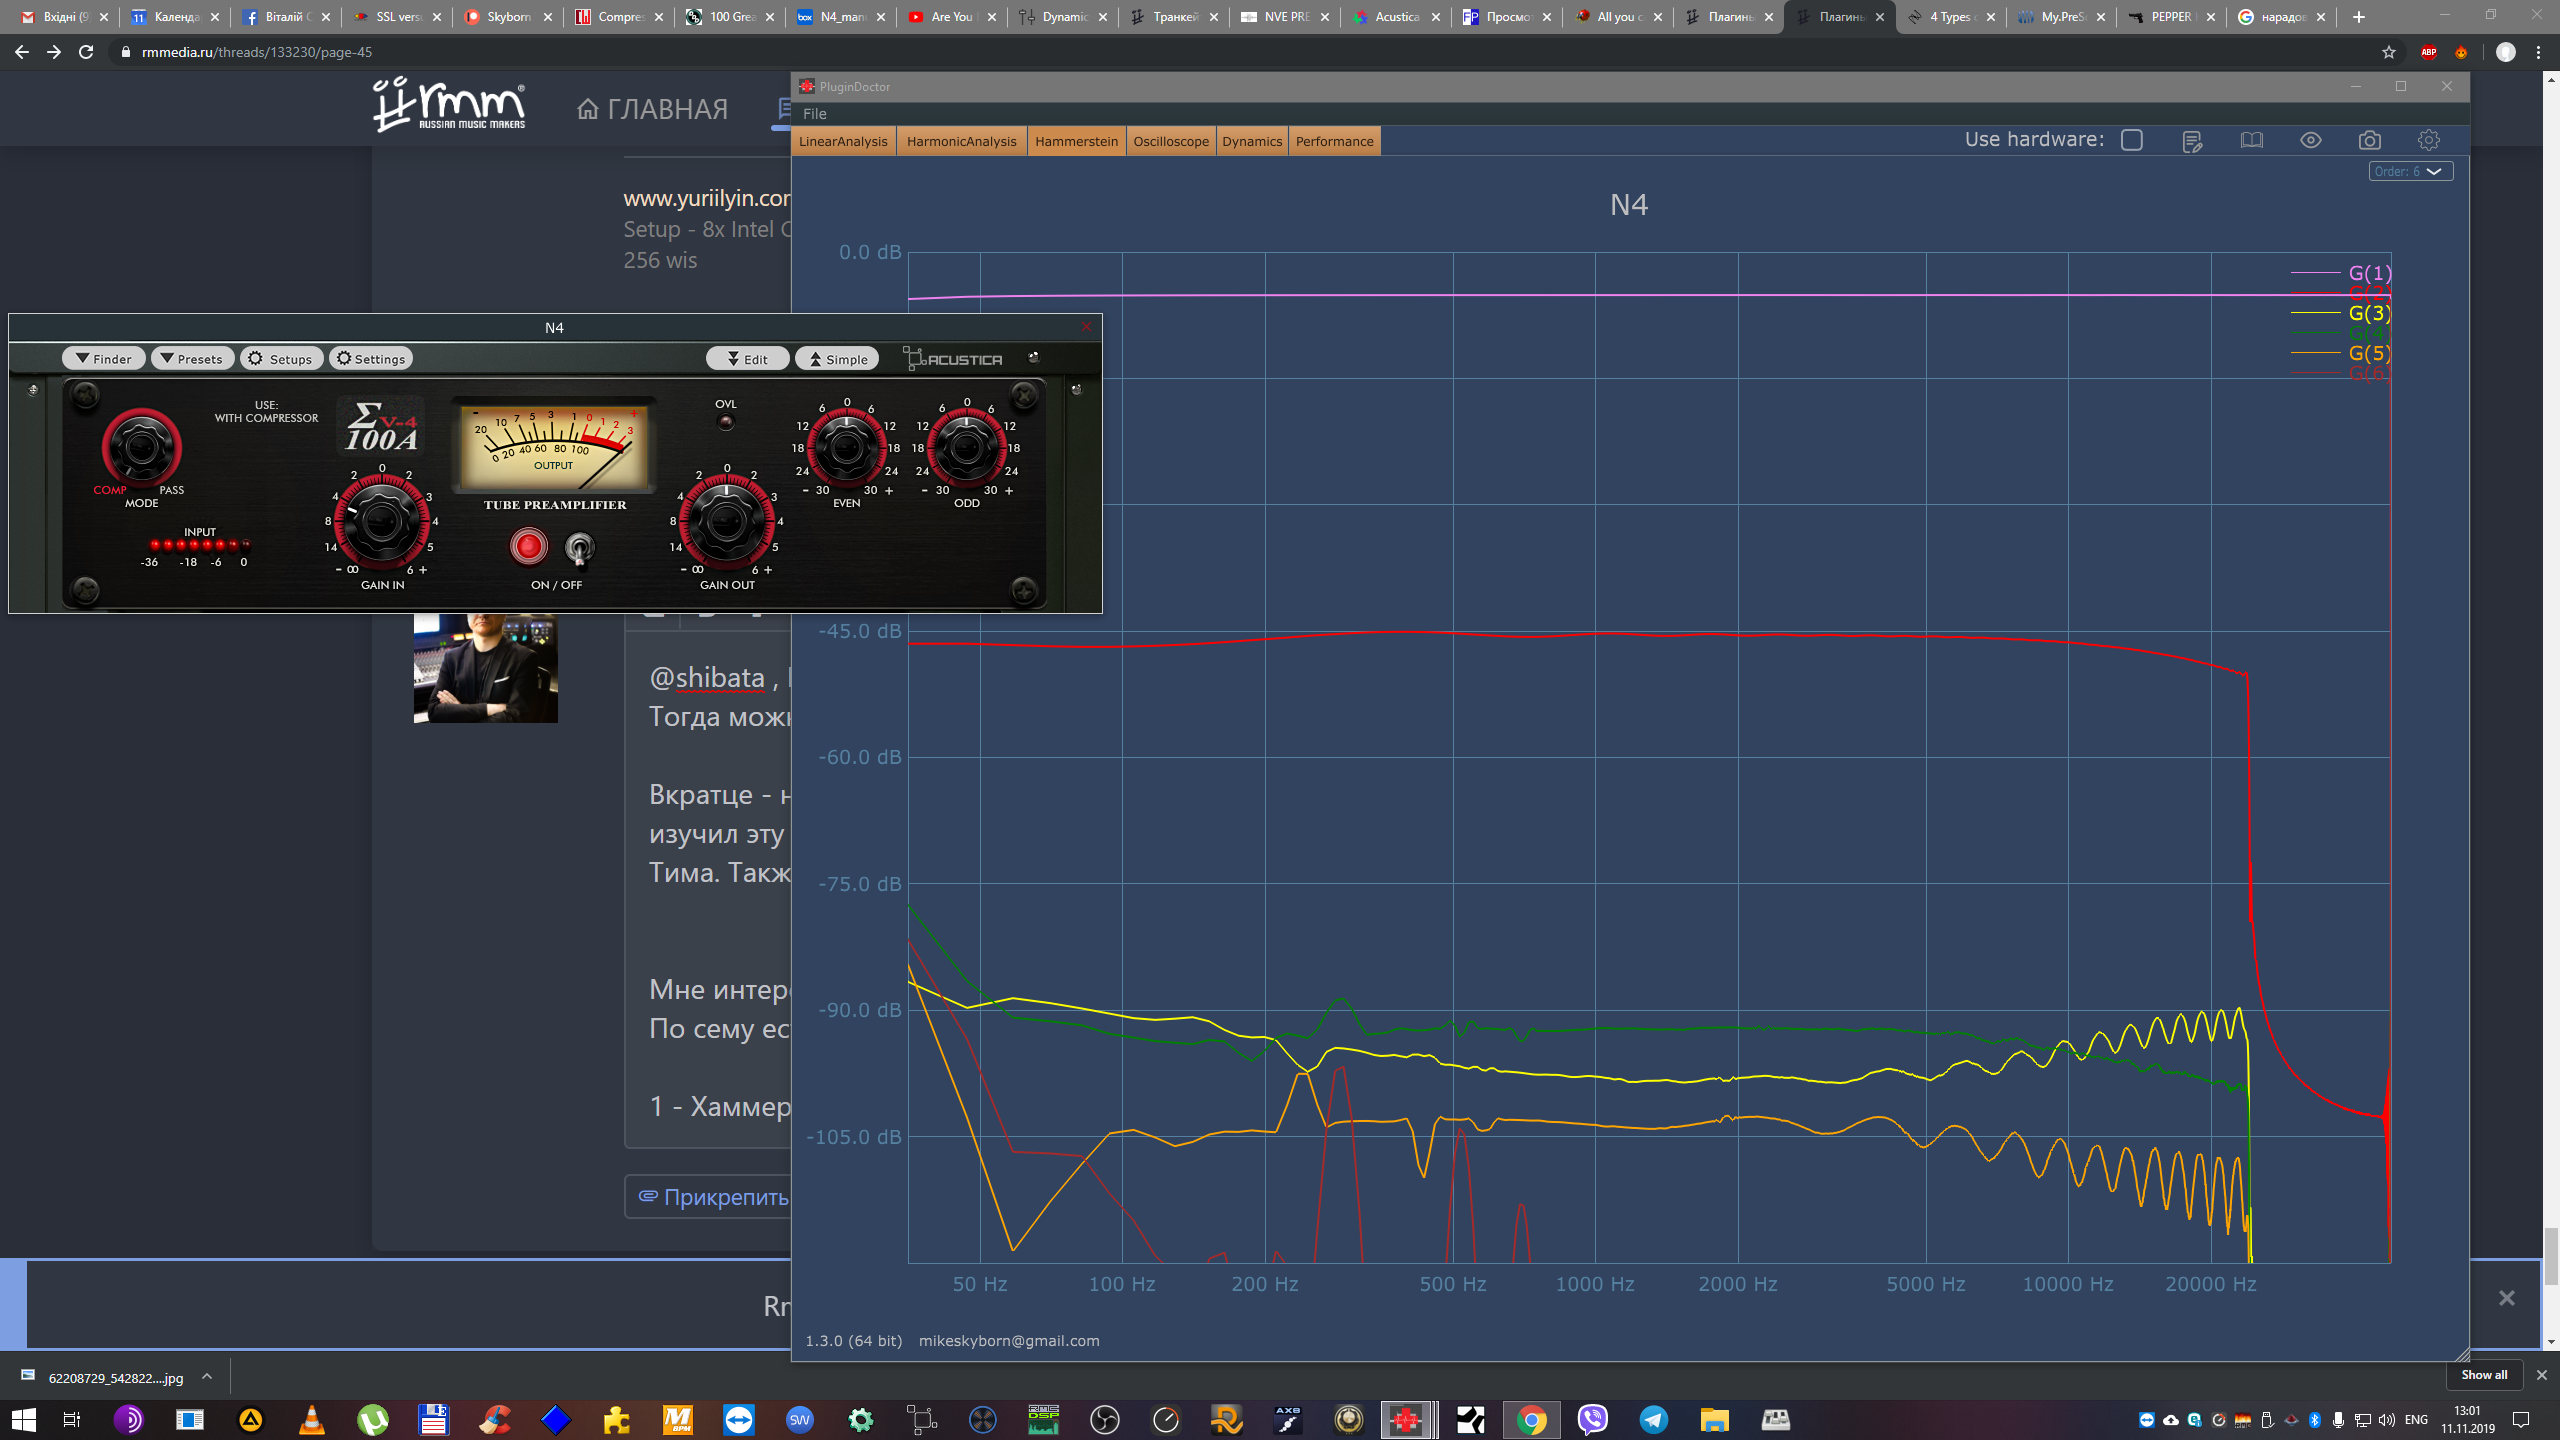Toggle the G(6) legend curve
Image resolution: width=2560 pixels, height=1440 pixels.
point(2340,372)
